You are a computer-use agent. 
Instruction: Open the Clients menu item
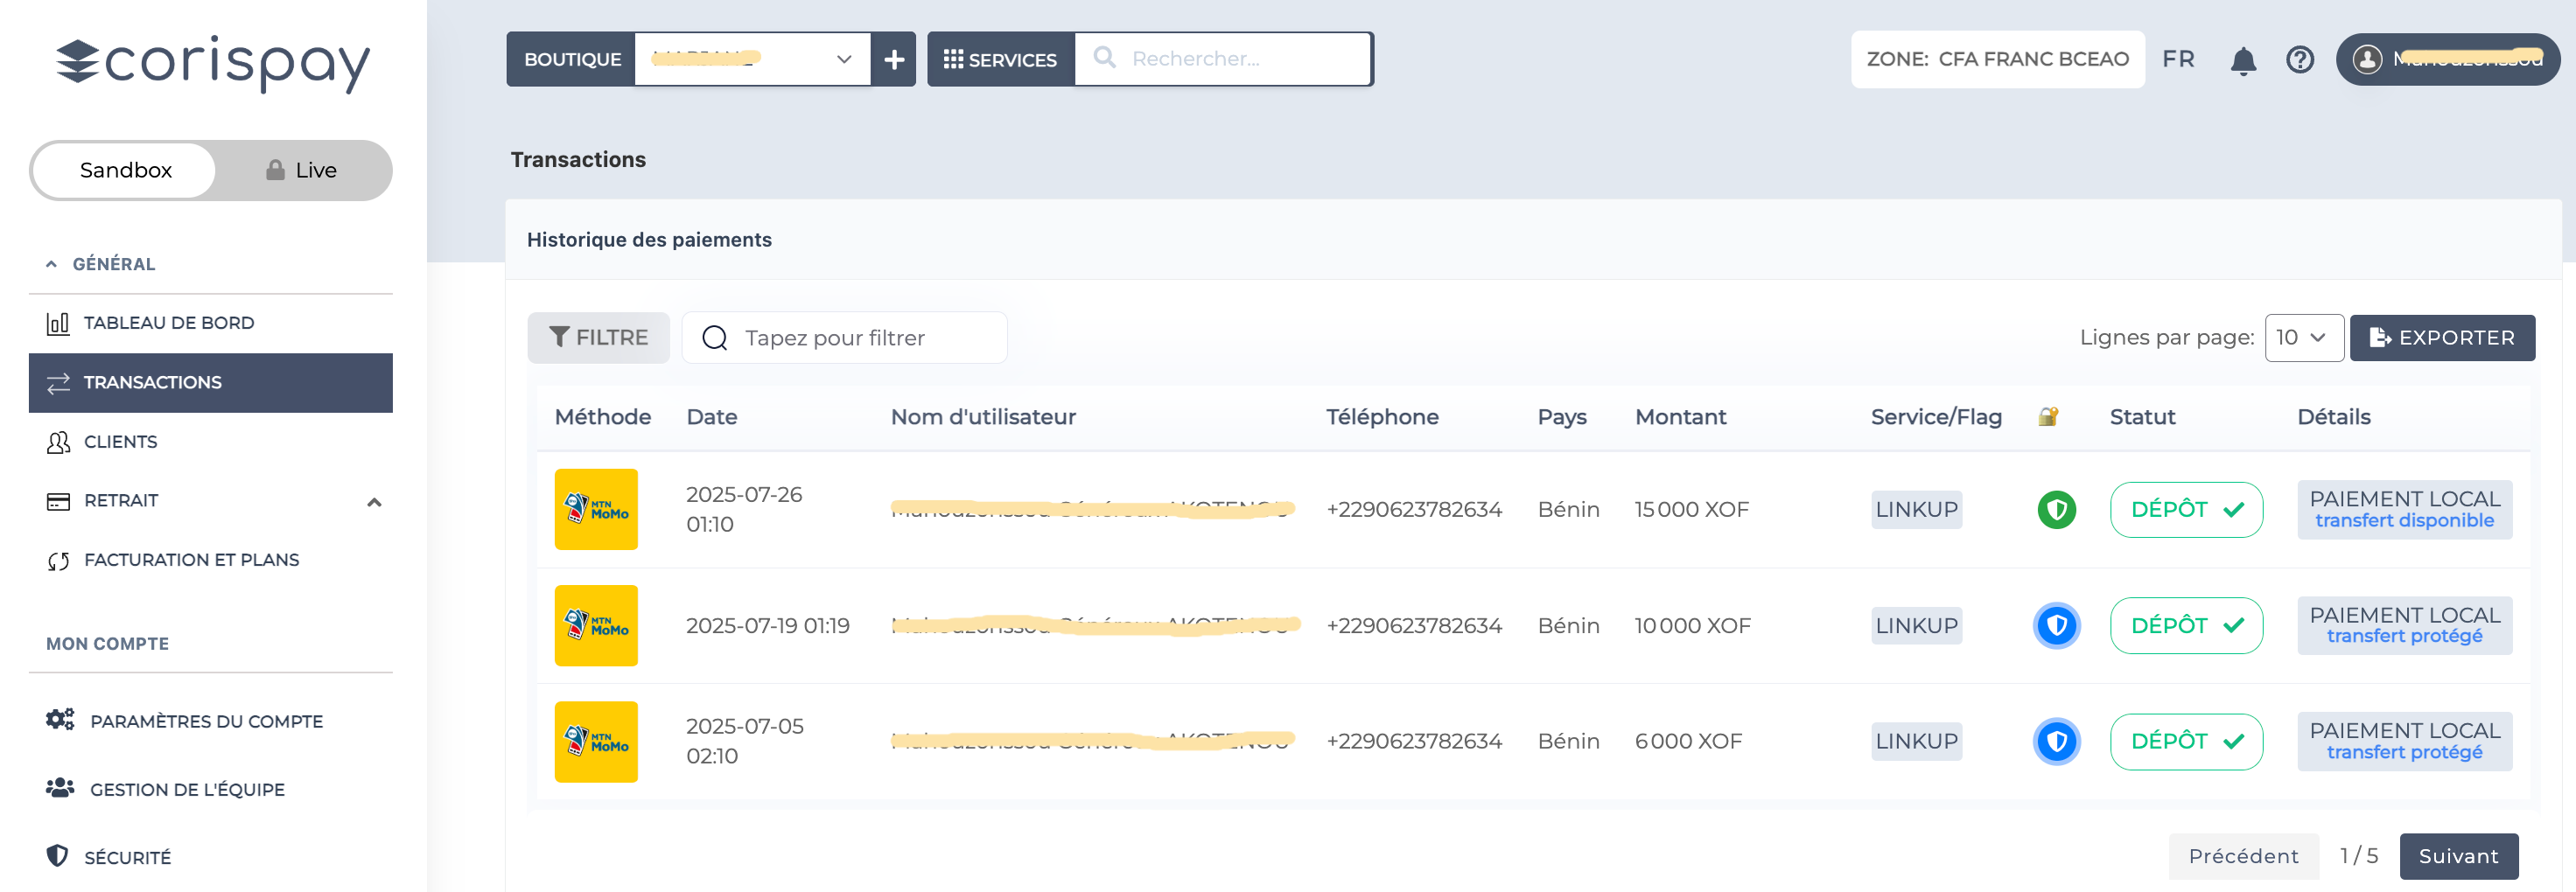(x=120, y=442)
